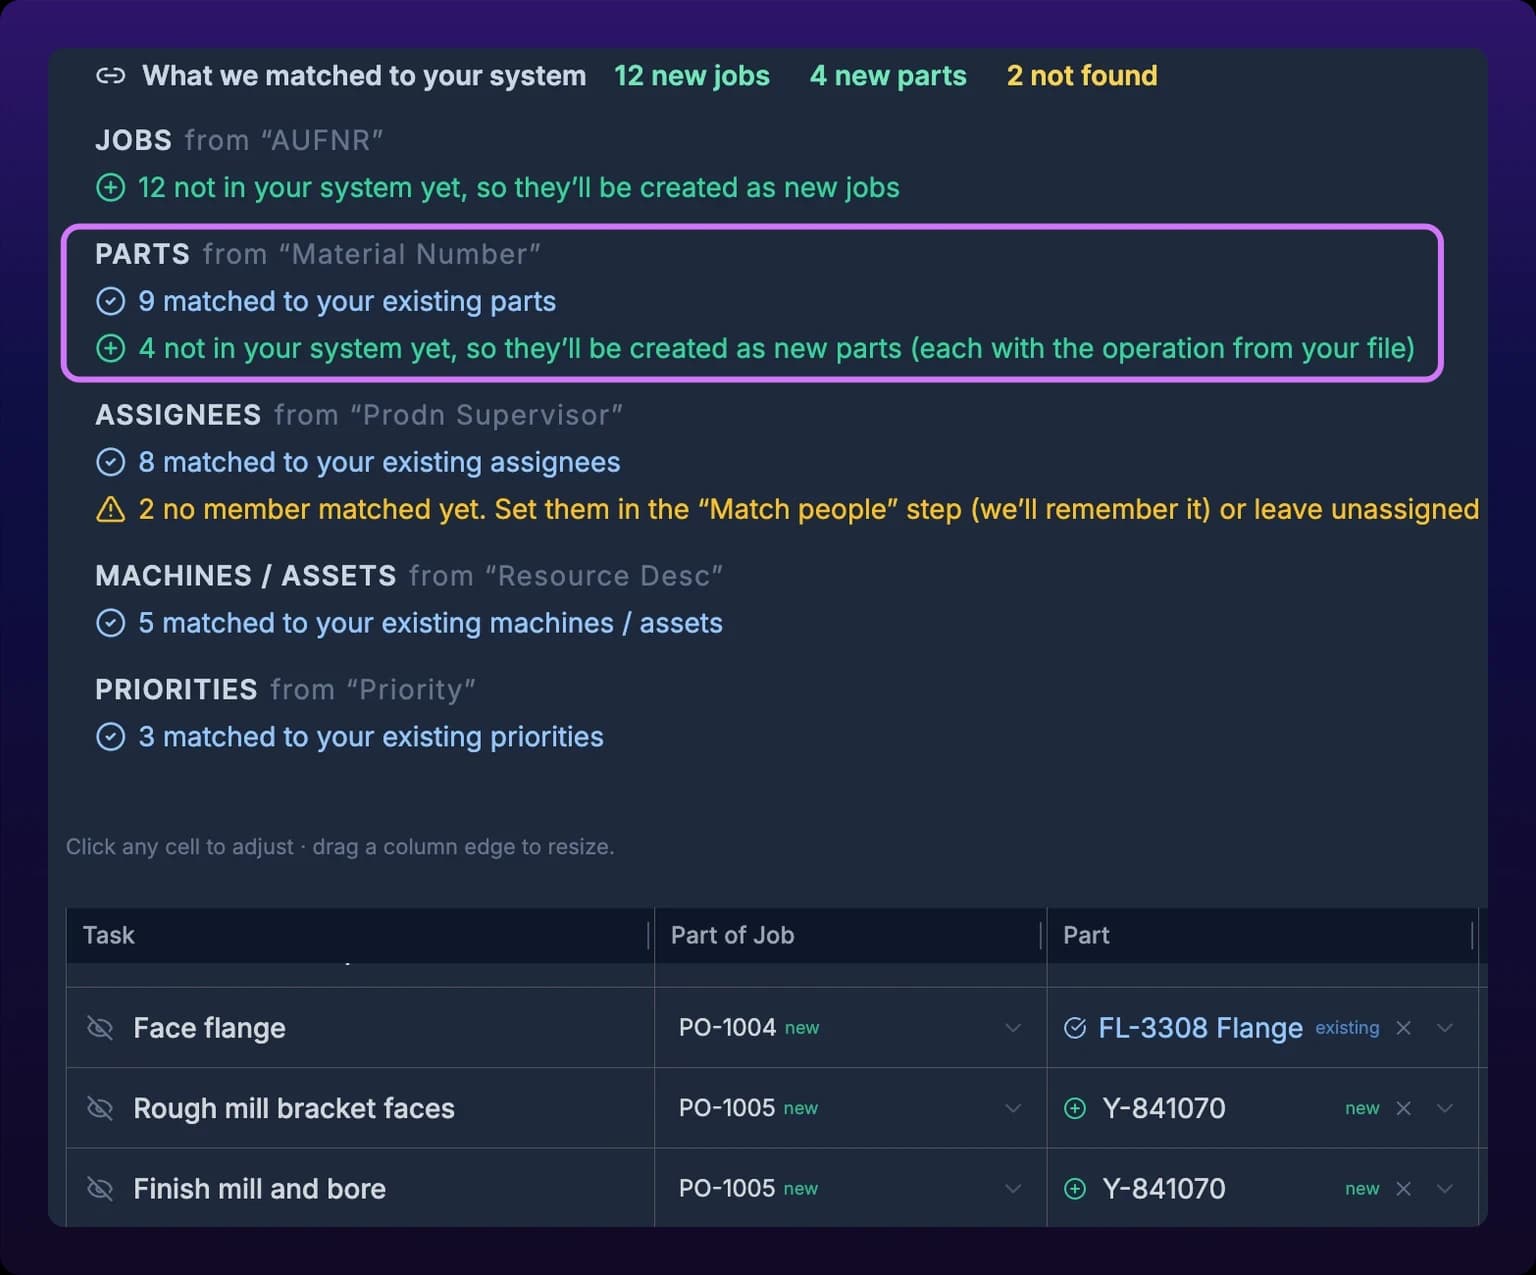Click the "Rough mill bracket faces" task cell
Viewport: 1536px width, 1275px height.
(x=360, y=1108)
